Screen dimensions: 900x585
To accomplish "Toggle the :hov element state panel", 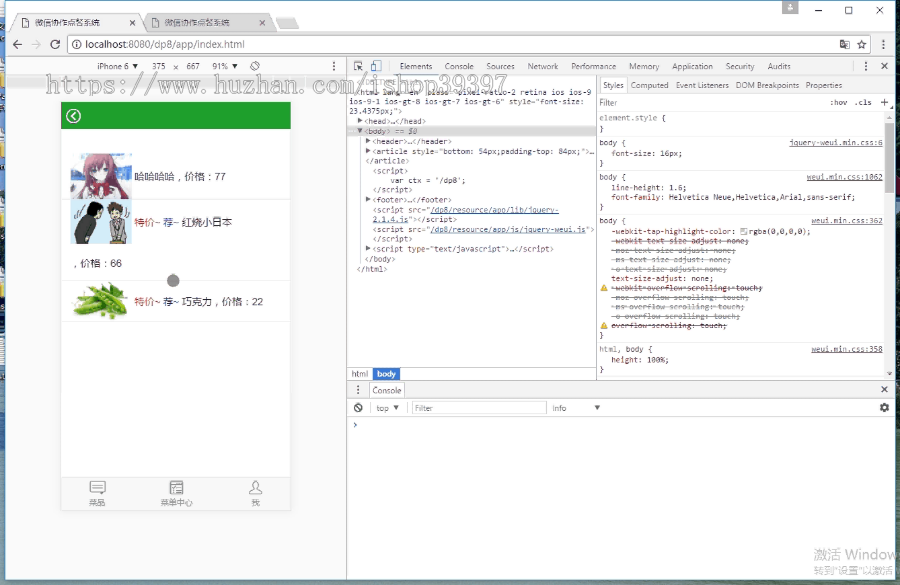I will pos(839,102).
